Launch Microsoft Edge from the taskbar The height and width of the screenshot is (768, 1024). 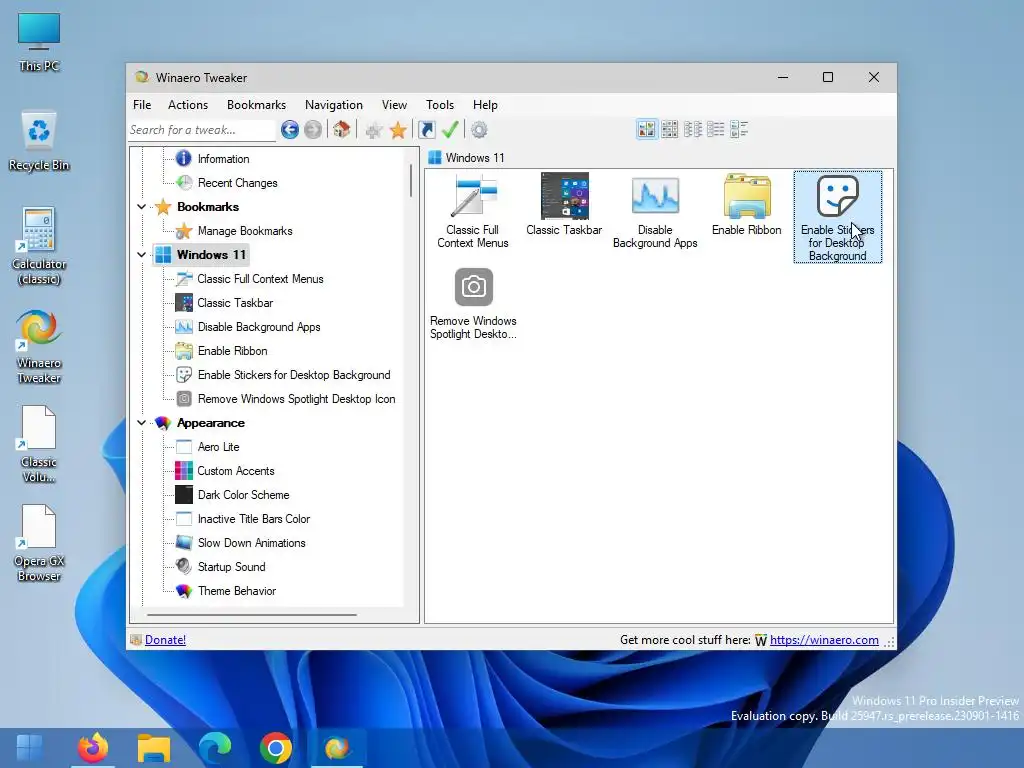click(x=215, y=748)
